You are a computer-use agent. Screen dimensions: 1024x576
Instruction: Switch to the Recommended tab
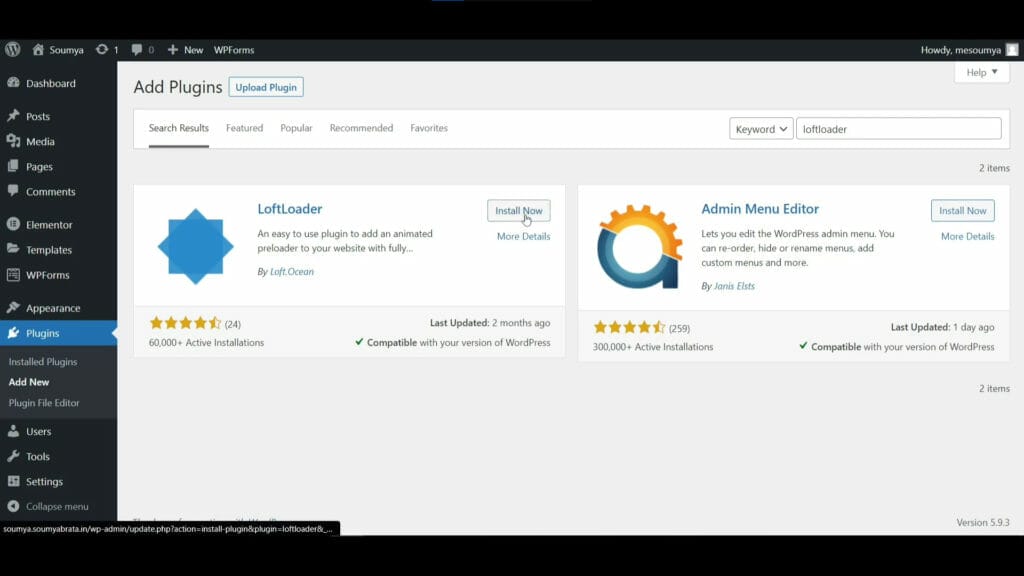tap(361, 128)
